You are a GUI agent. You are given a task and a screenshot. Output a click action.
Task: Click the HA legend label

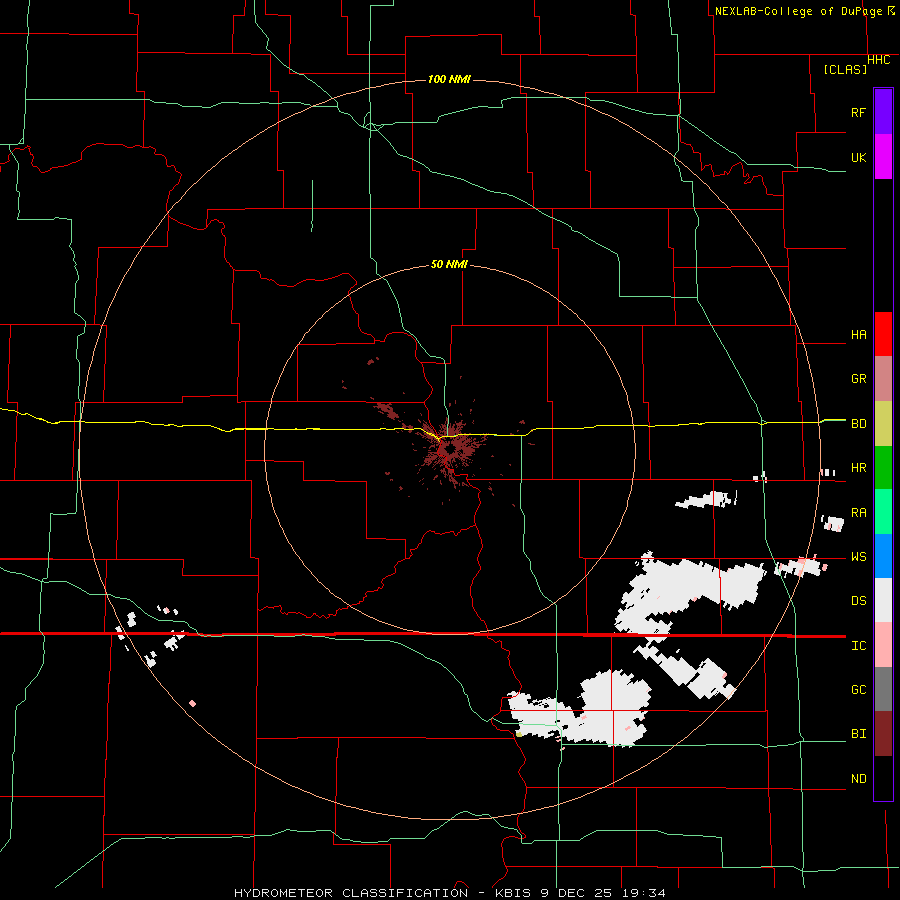click(858, 335)
